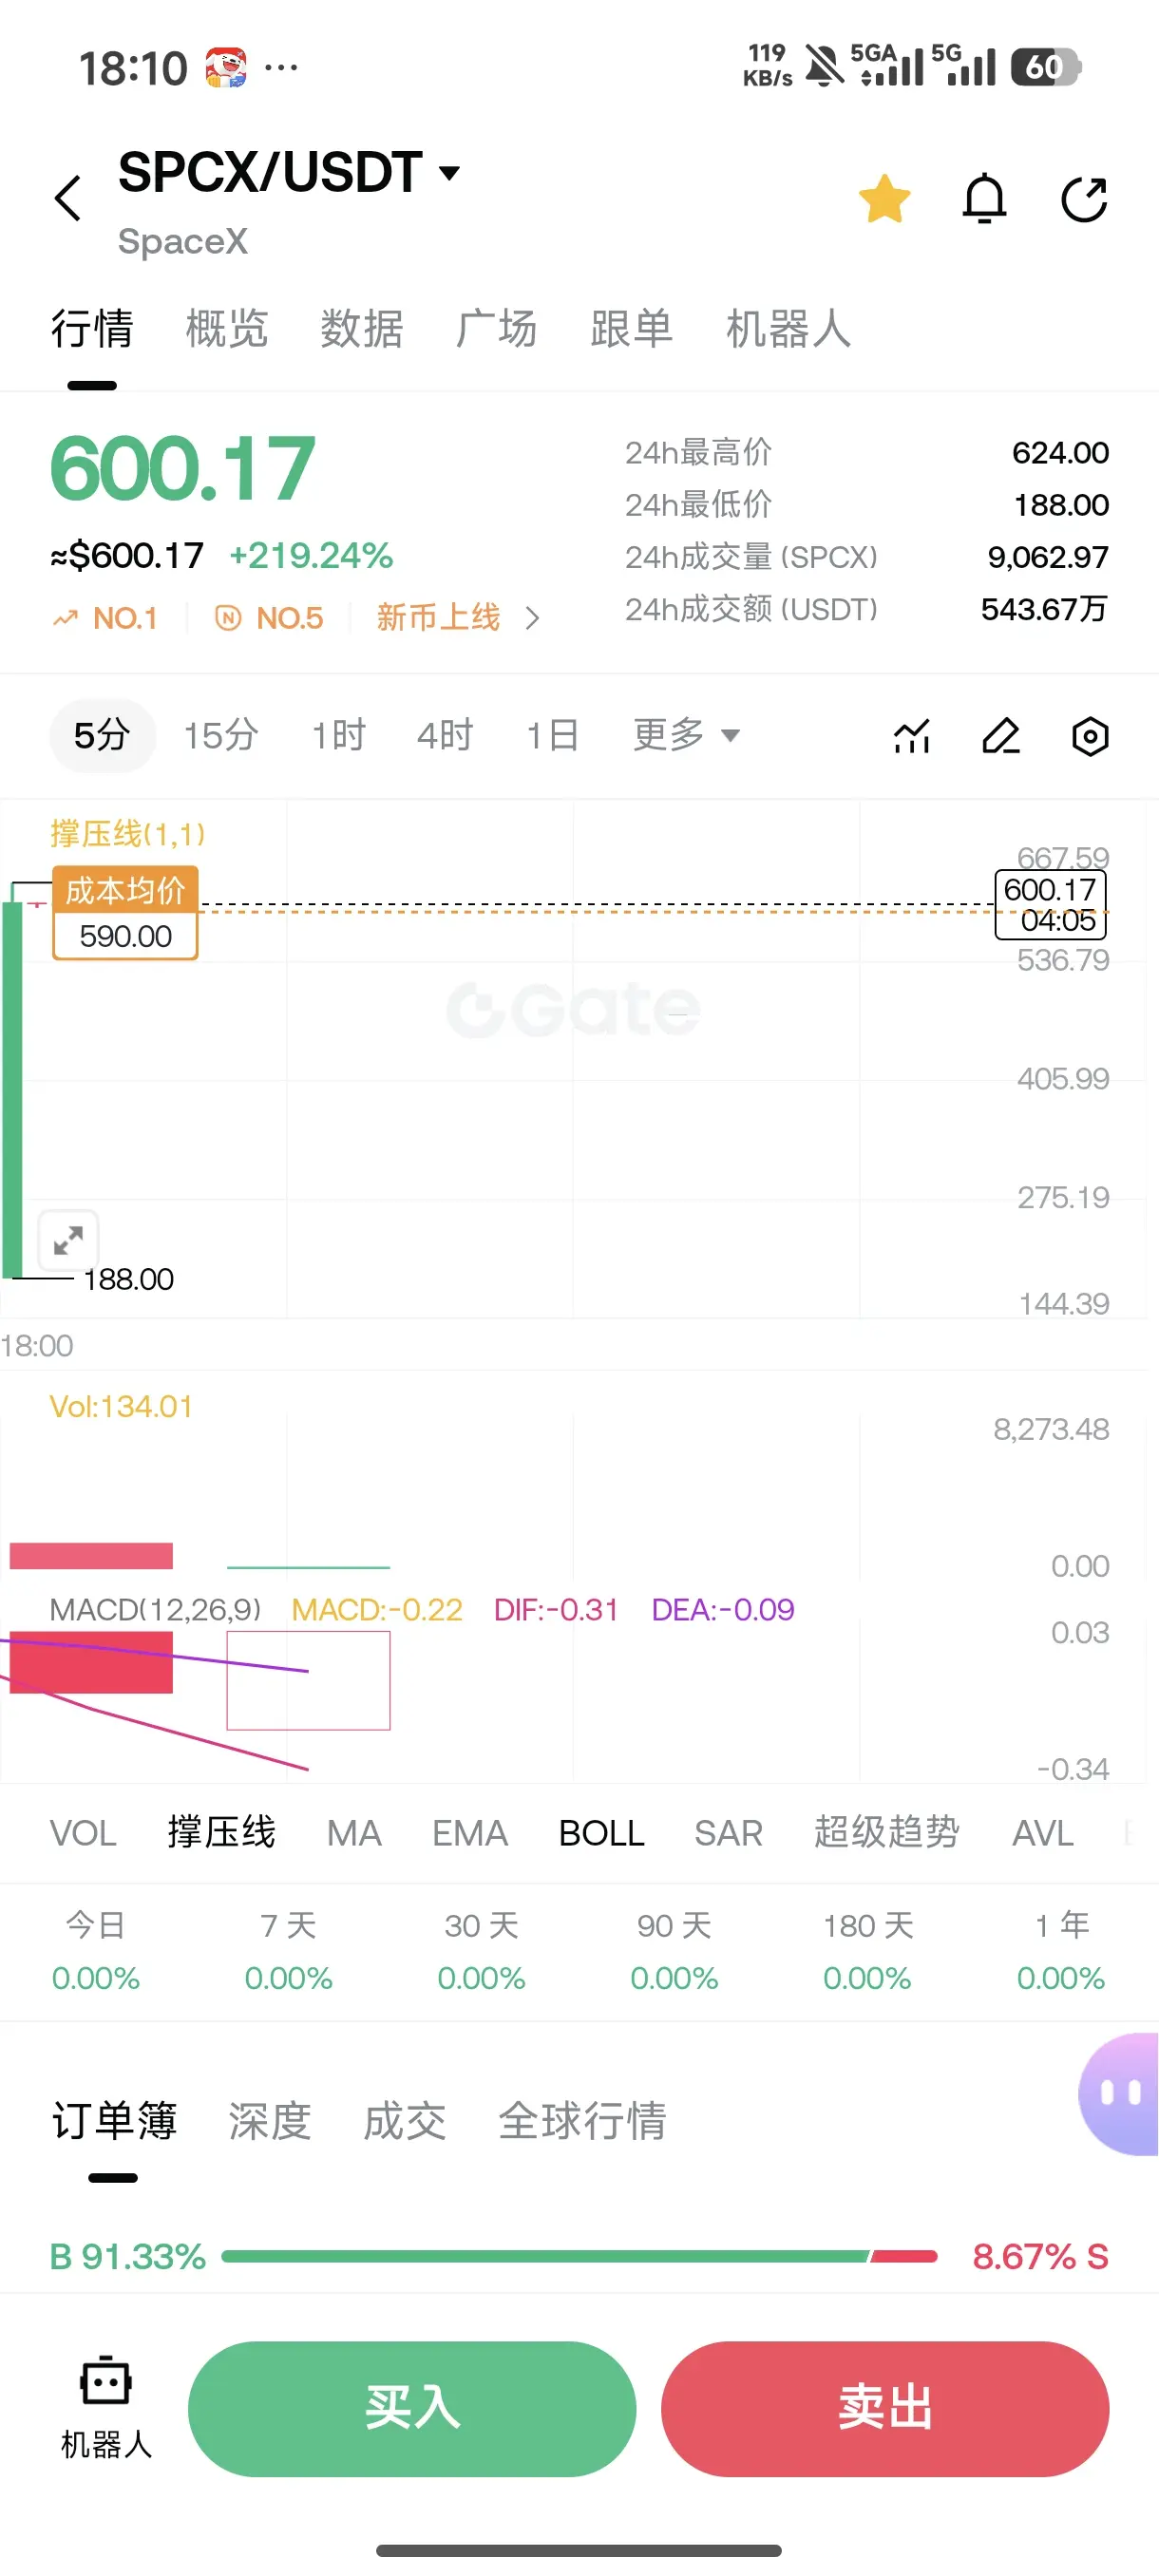Tap the back arrow icon
1159x2576 pixels.
pyautogui.click(x=68, y=198)
